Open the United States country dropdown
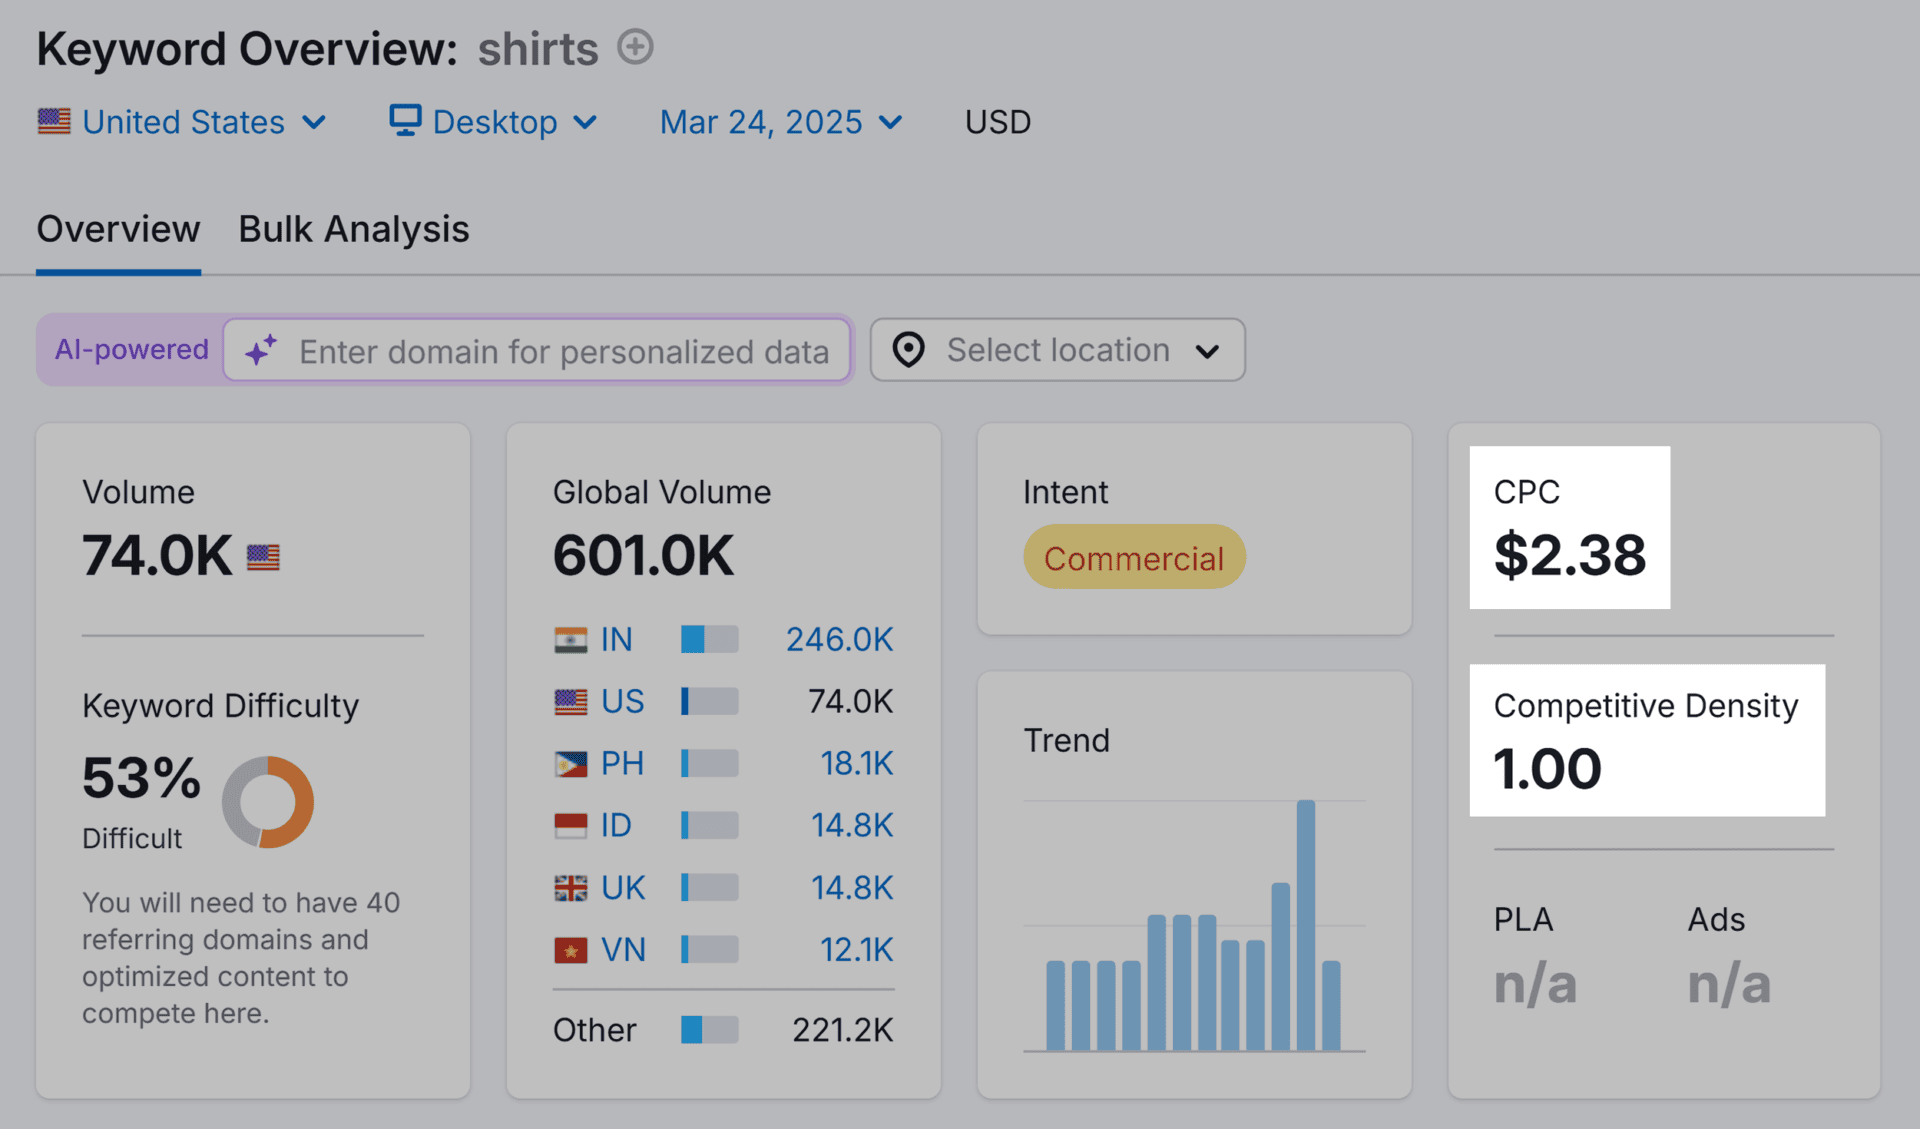The width and height of the screenshot is (1920, 1129). click(x=183, y=122)
